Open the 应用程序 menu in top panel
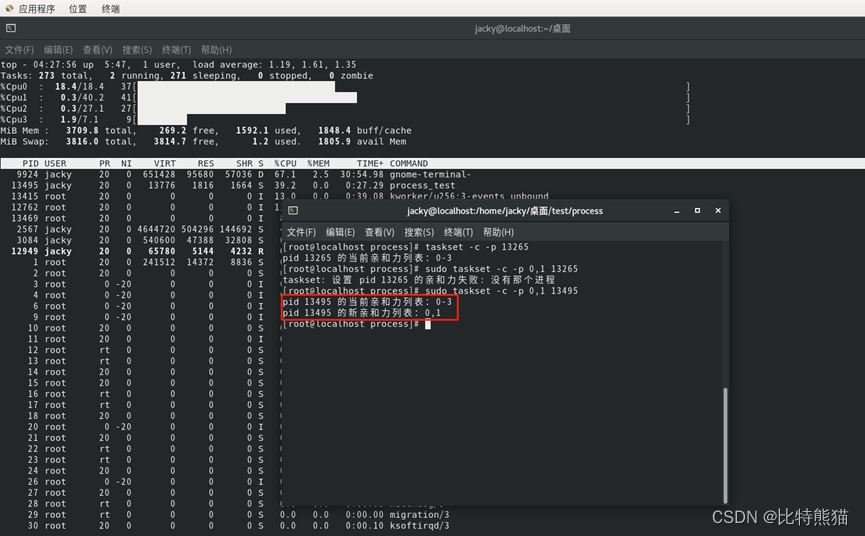 click(x=36, y=9)
